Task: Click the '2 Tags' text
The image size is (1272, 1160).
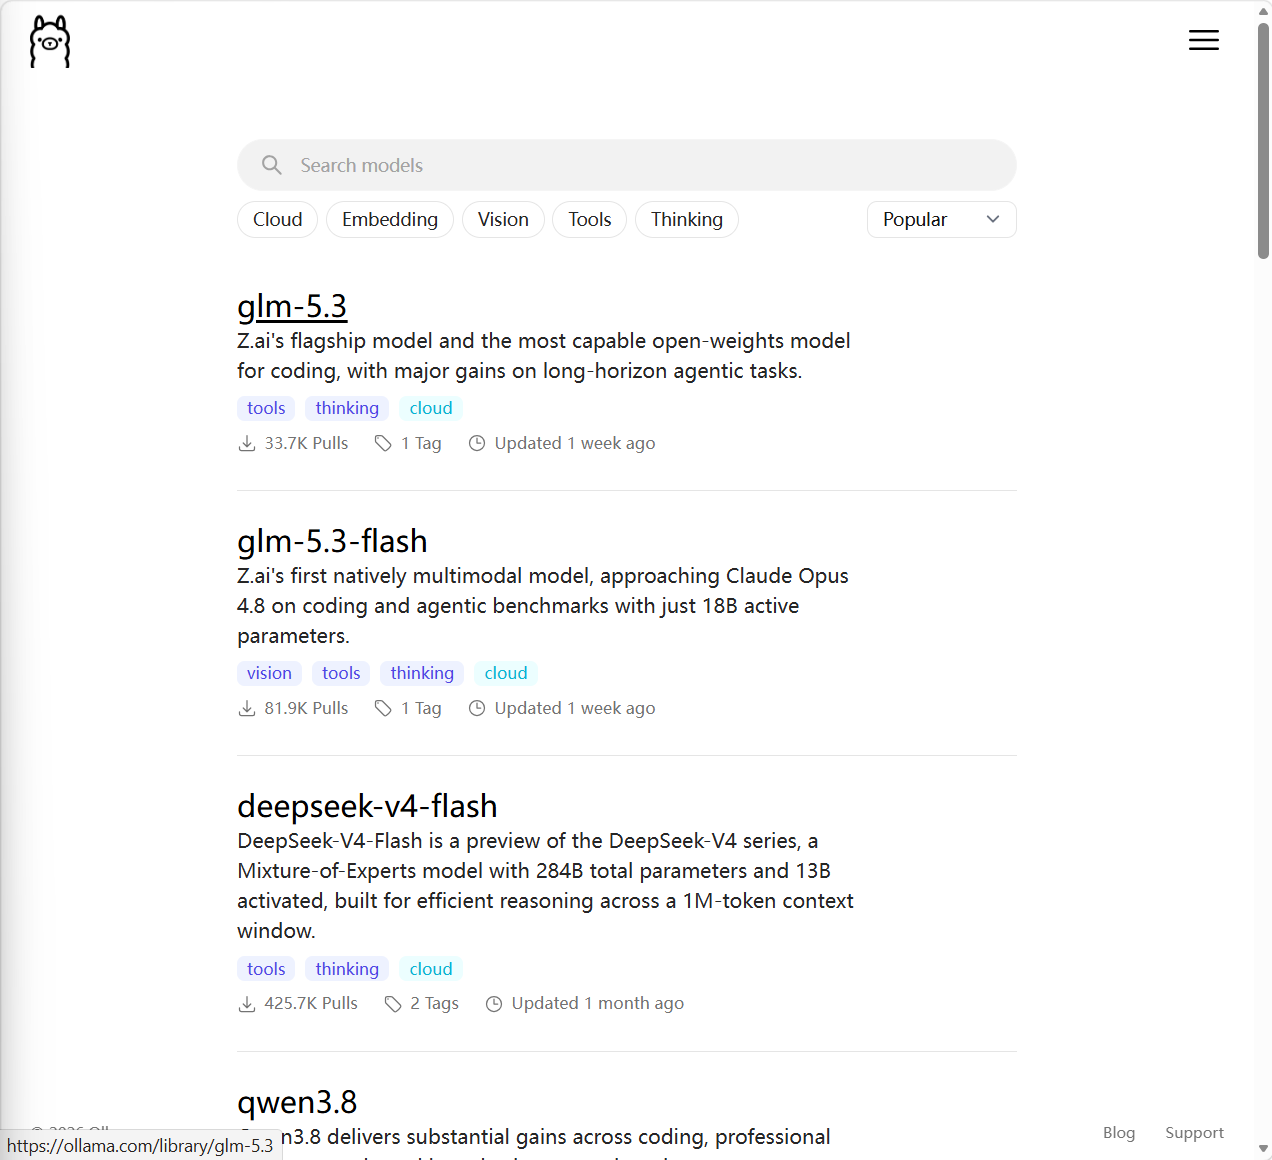Action: (x=434, y=1004)
